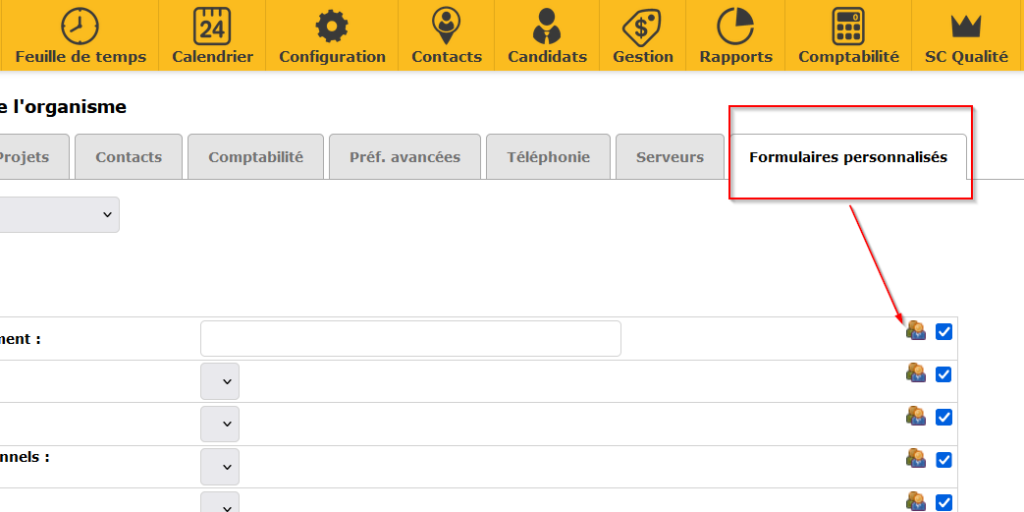This screenshot has height=512, width=1024.
Task: Click the empty text field in first row
Action: point(411,338)
